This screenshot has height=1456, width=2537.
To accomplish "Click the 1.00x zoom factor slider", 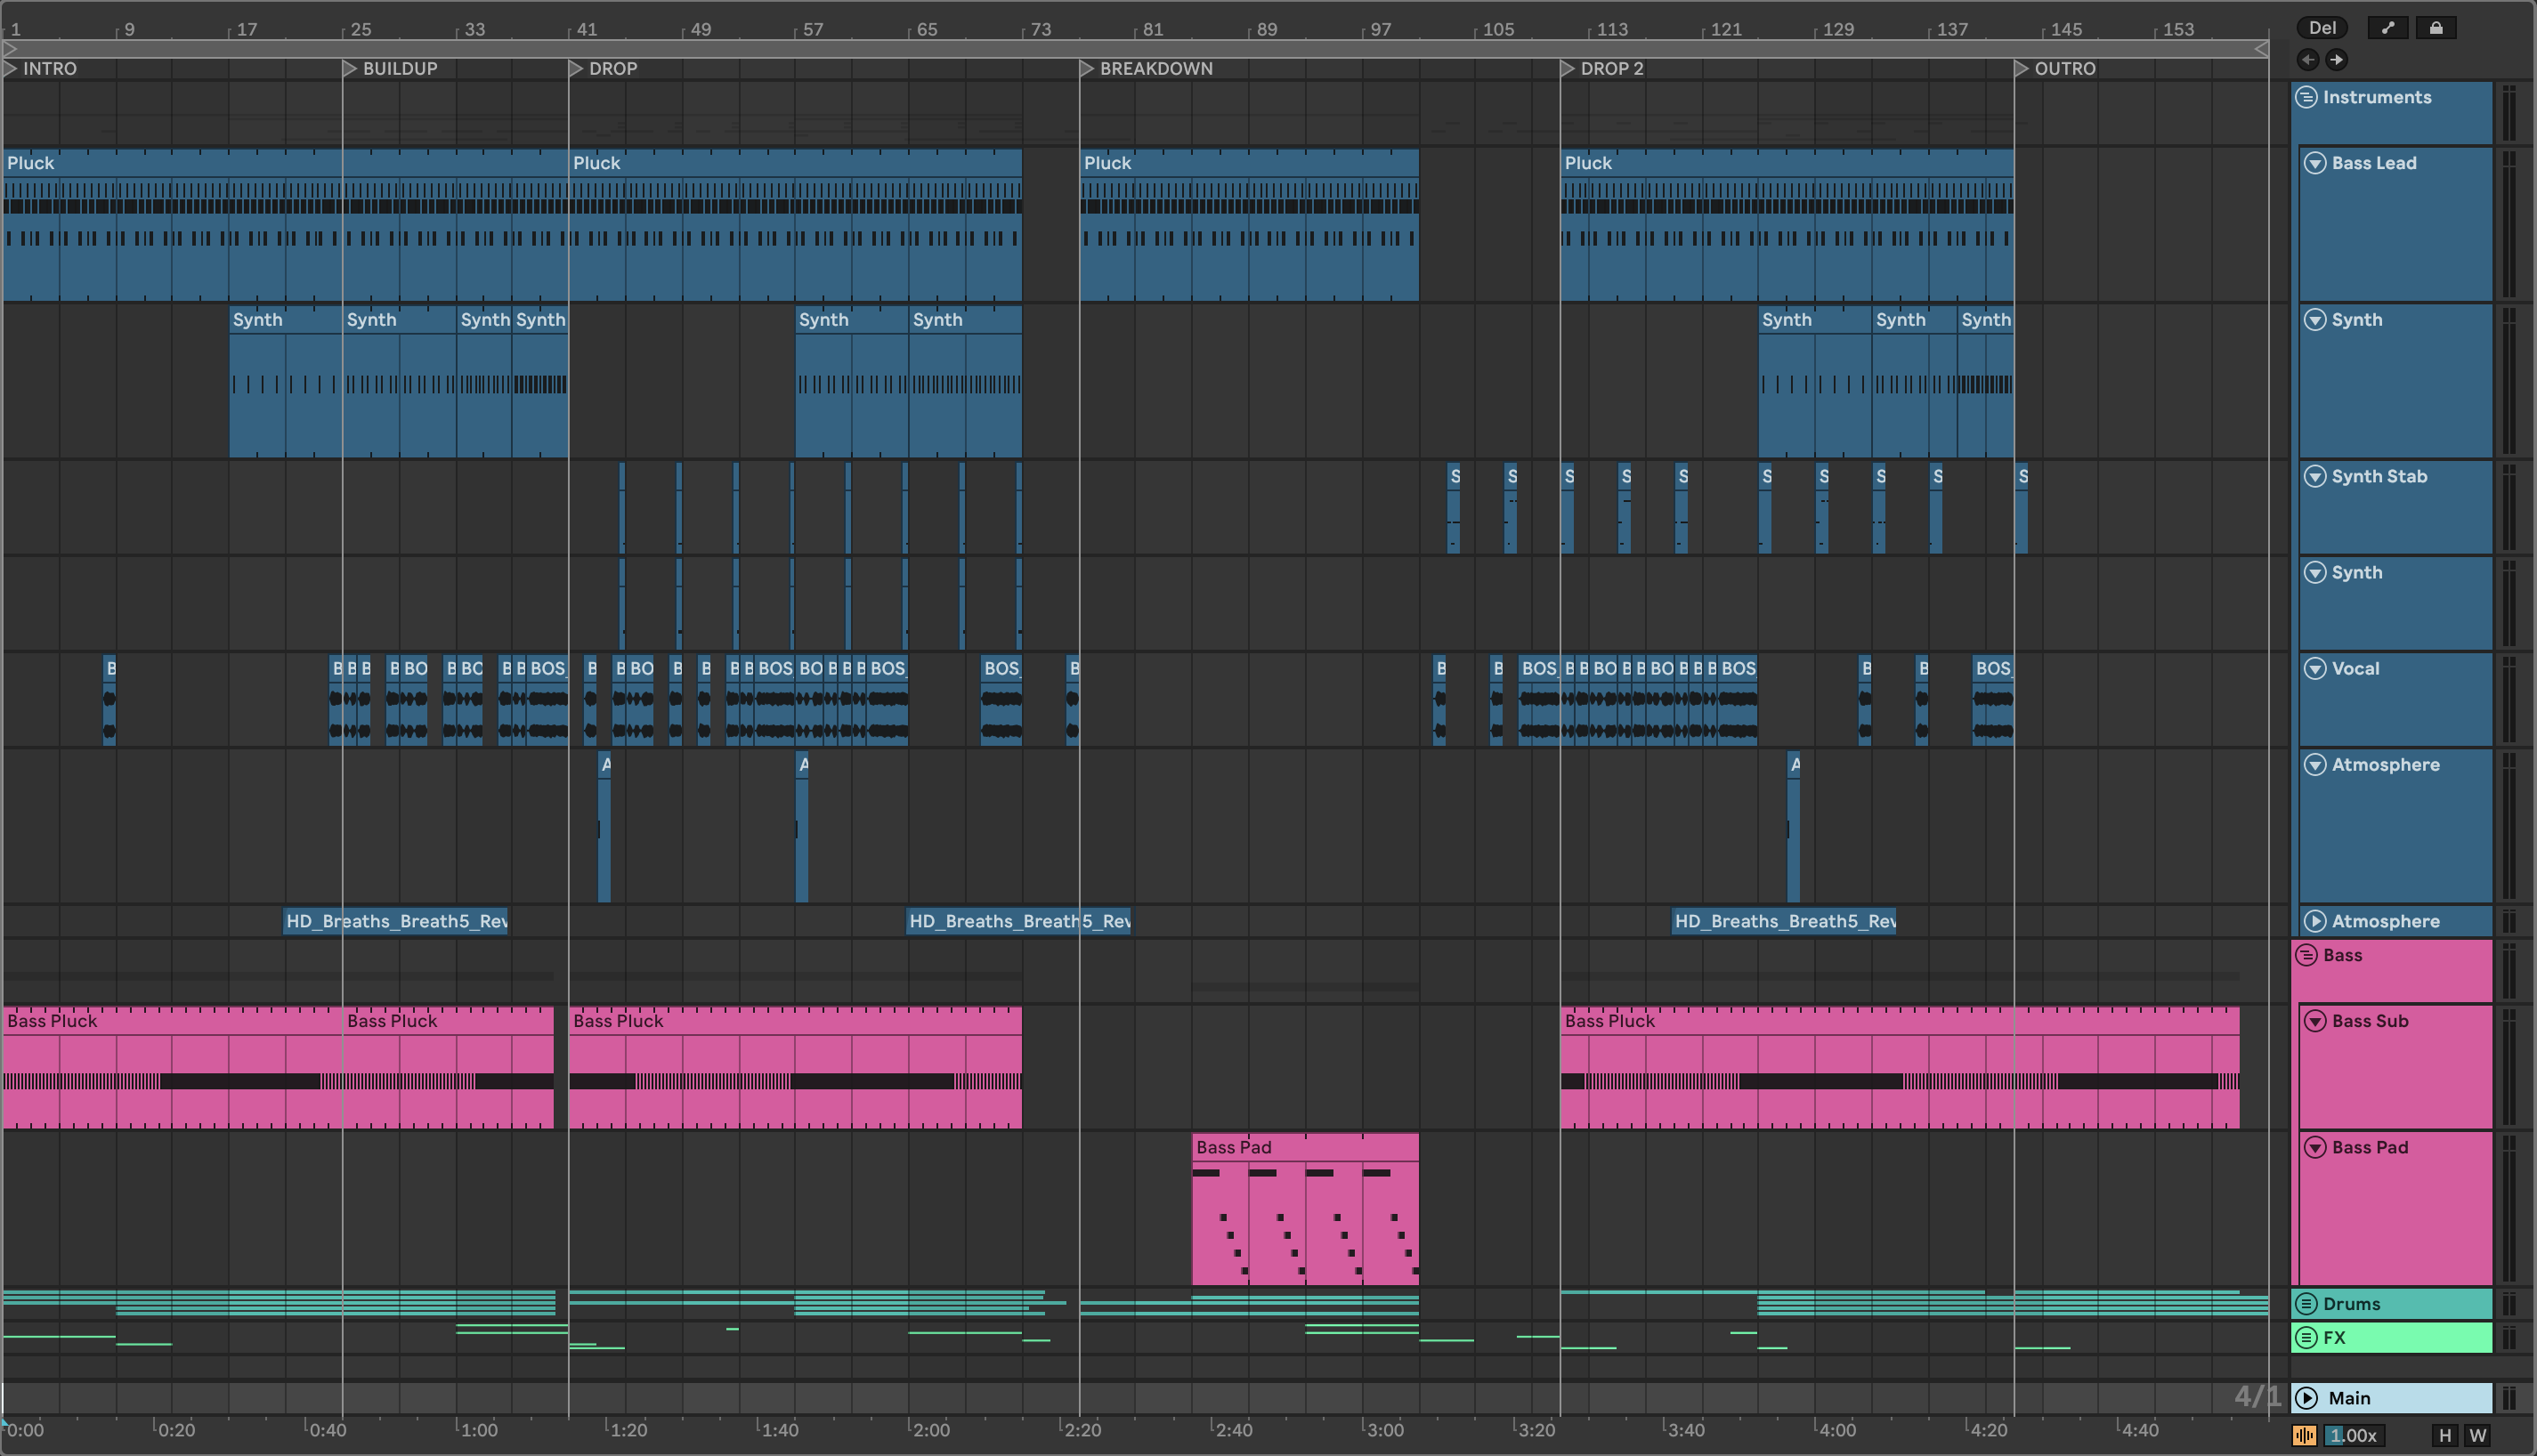I will click(x=2354, y=1436).
